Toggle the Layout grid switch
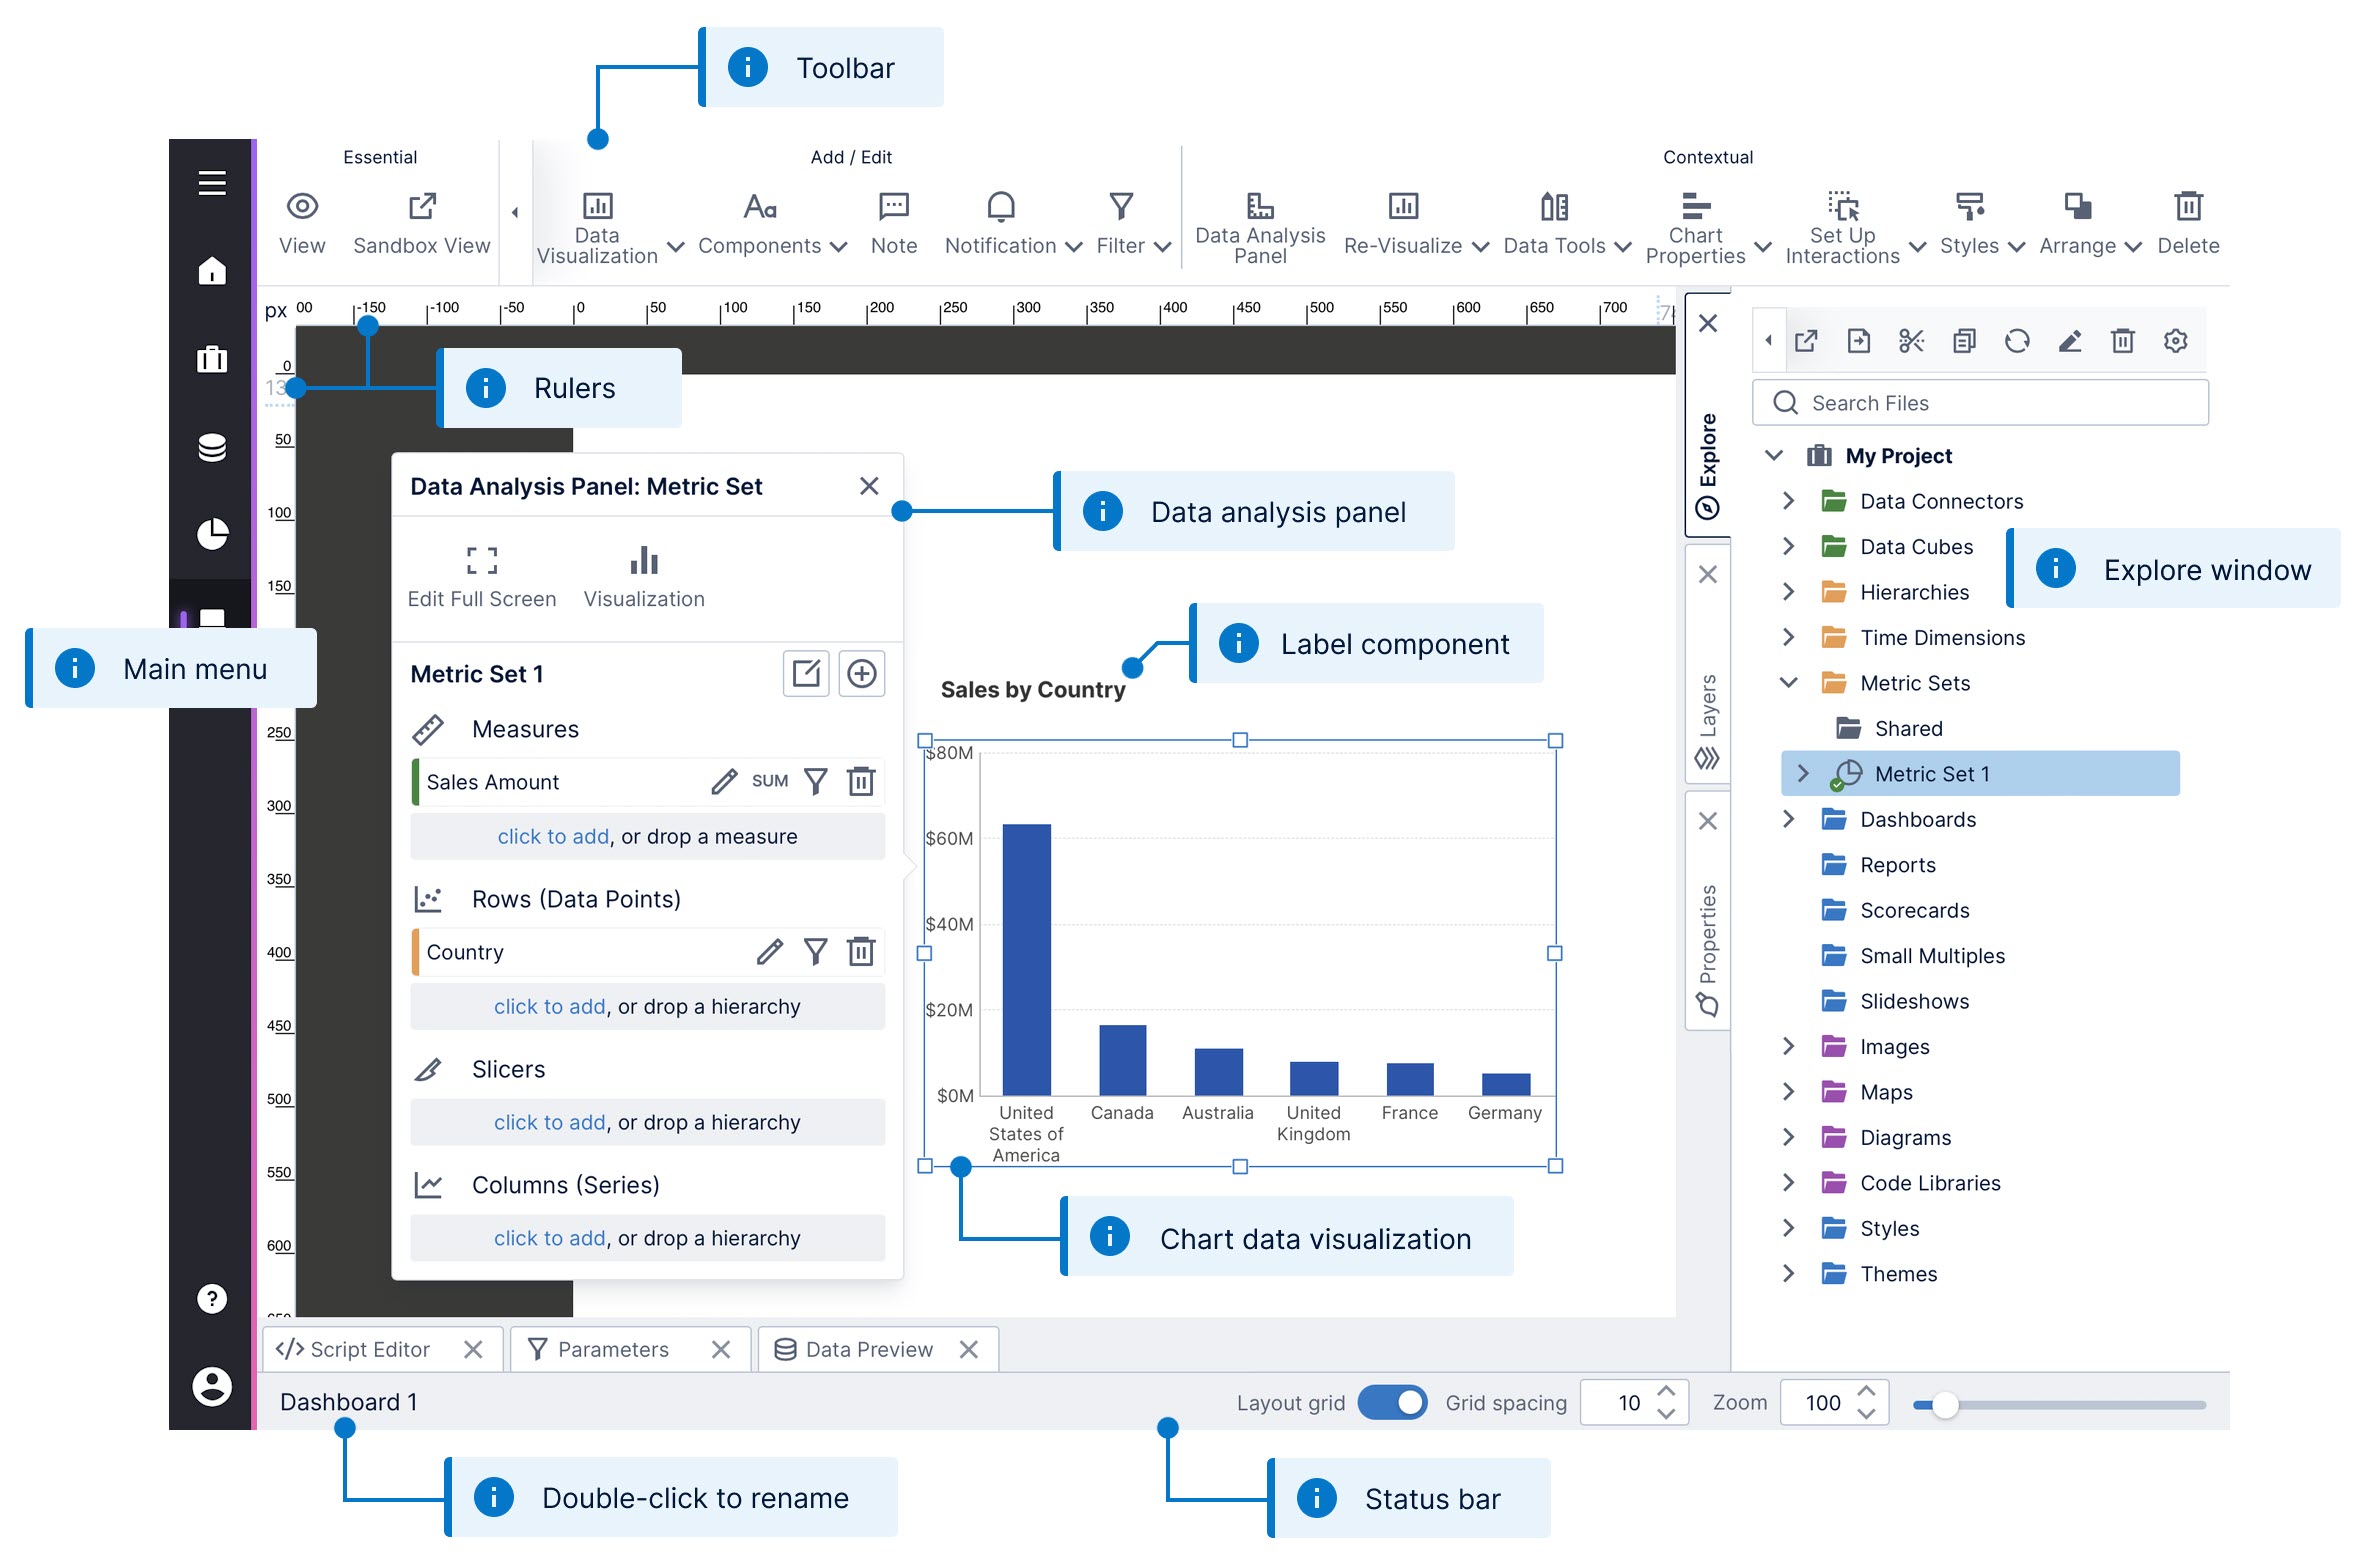This screenshot has height=1553, width=2366. [1392, 1402]
